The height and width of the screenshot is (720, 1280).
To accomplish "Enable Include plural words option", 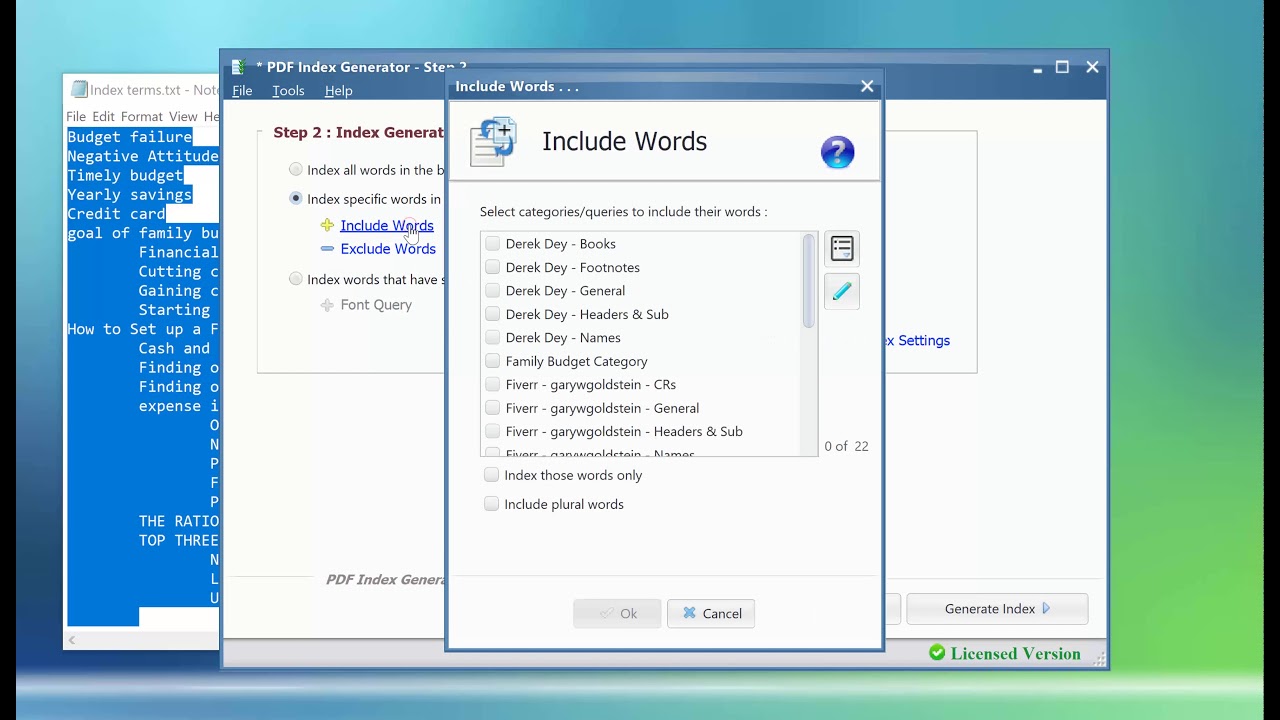I will click(x=491, y=504).
